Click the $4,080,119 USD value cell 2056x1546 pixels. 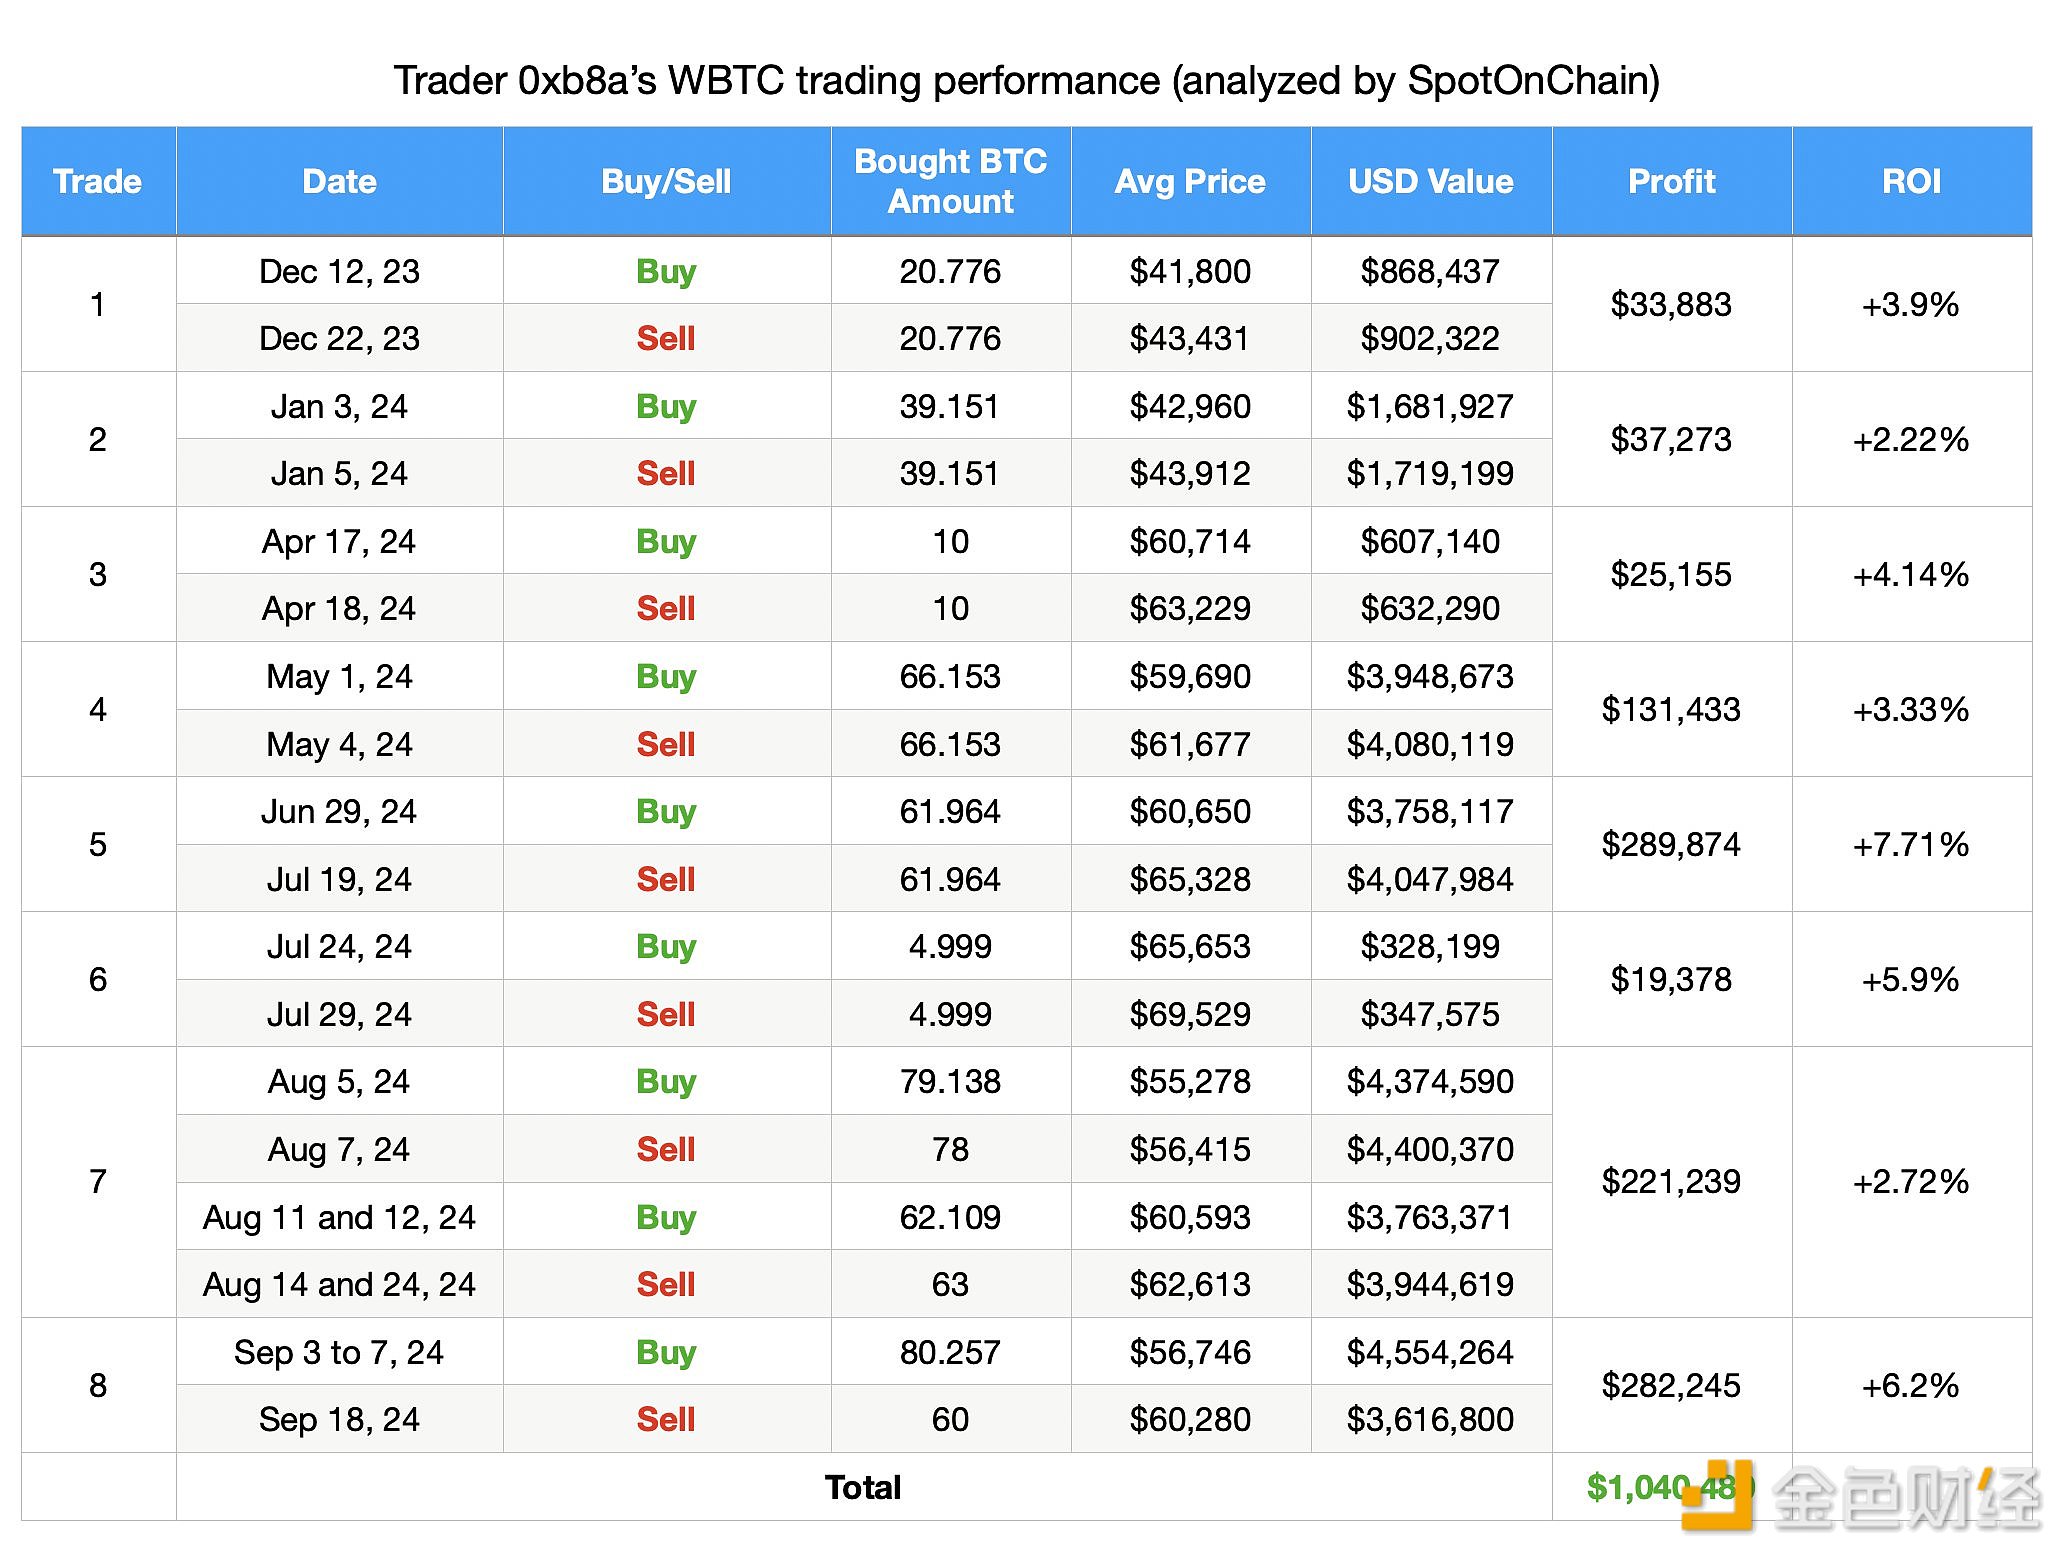click(1430, 744)
